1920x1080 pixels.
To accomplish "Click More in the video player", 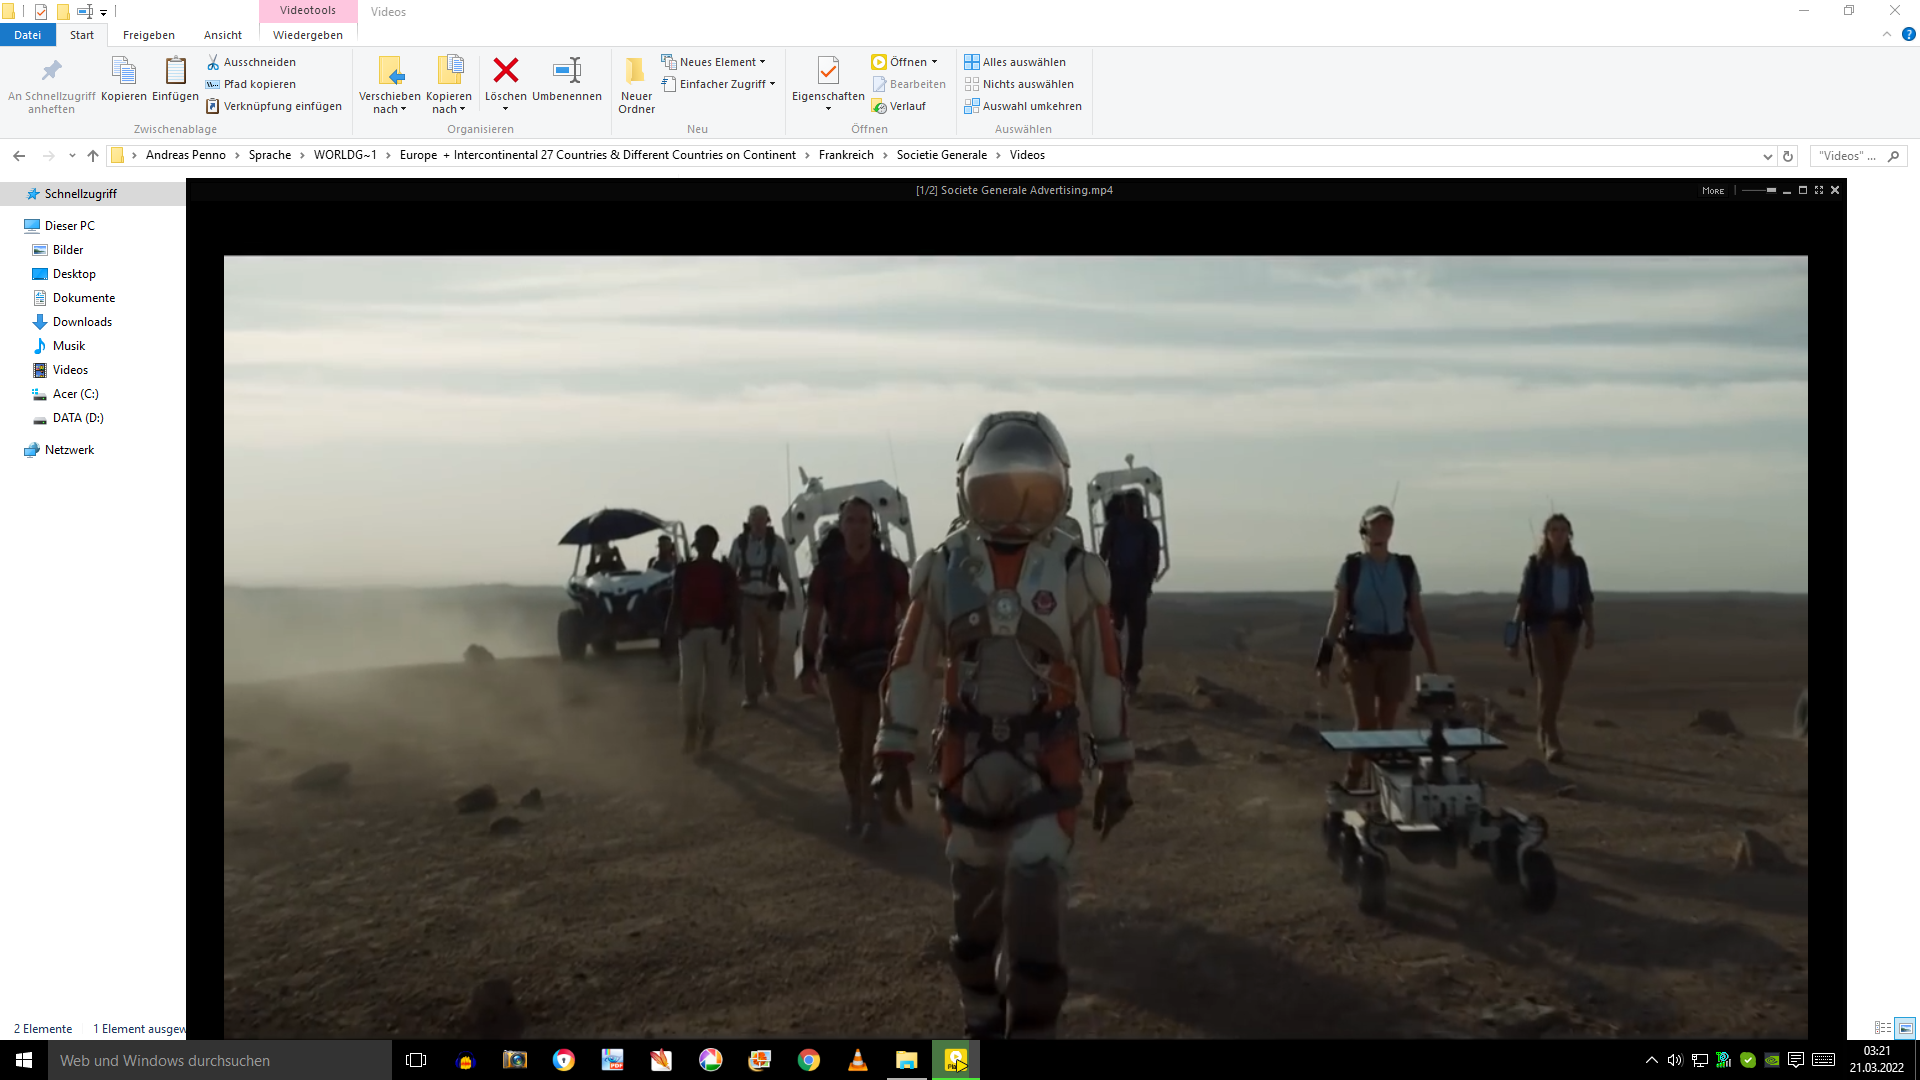I will (1713, 191).
